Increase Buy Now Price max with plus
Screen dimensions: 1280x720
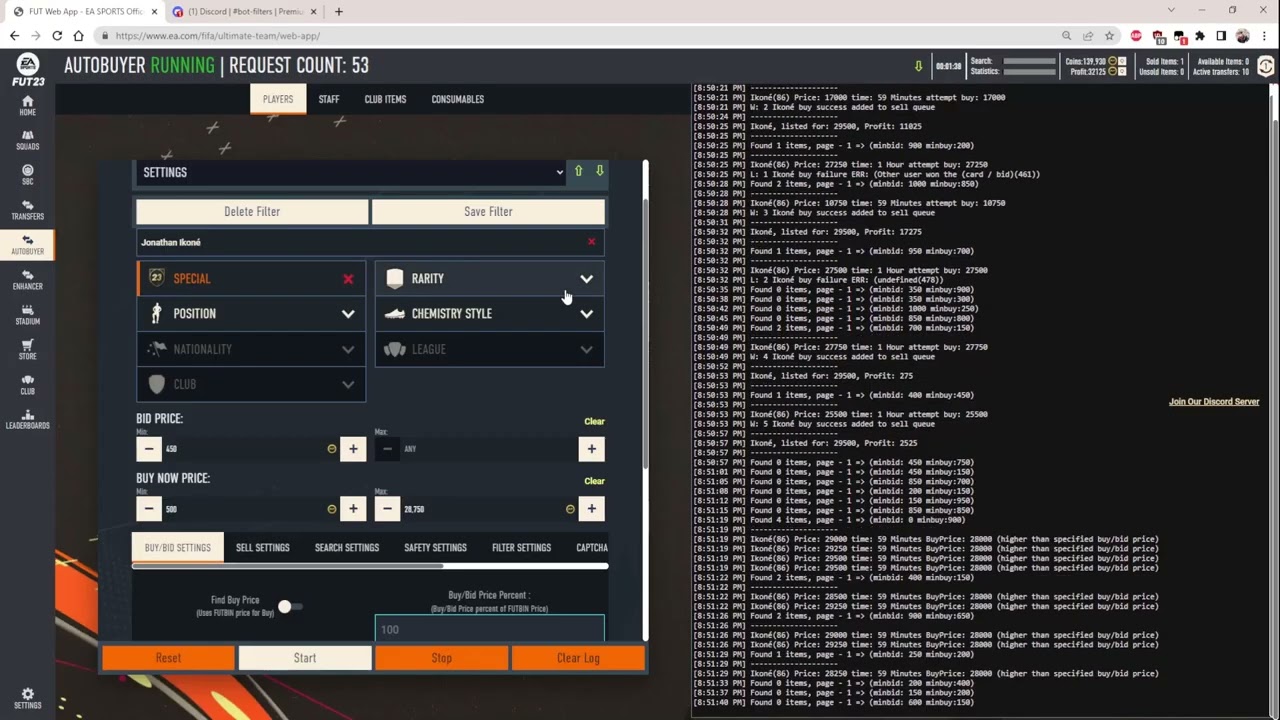coord(591,509)
